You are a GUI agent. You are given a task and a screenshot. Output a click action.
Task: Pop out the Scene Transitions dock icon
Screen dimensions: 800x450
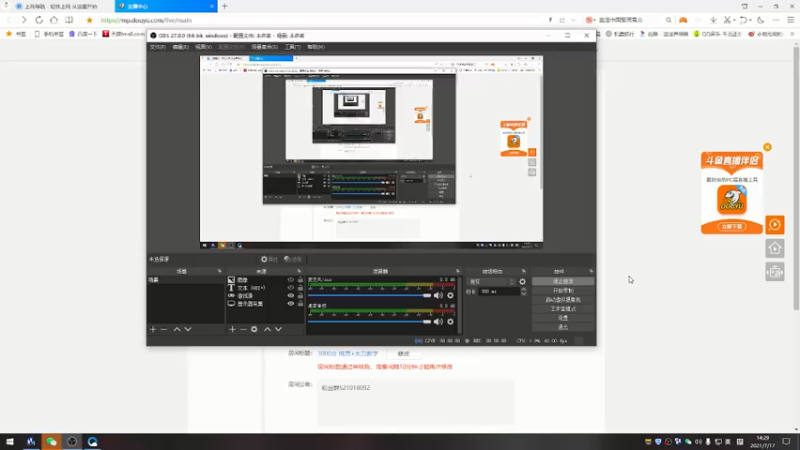[523, 271]
